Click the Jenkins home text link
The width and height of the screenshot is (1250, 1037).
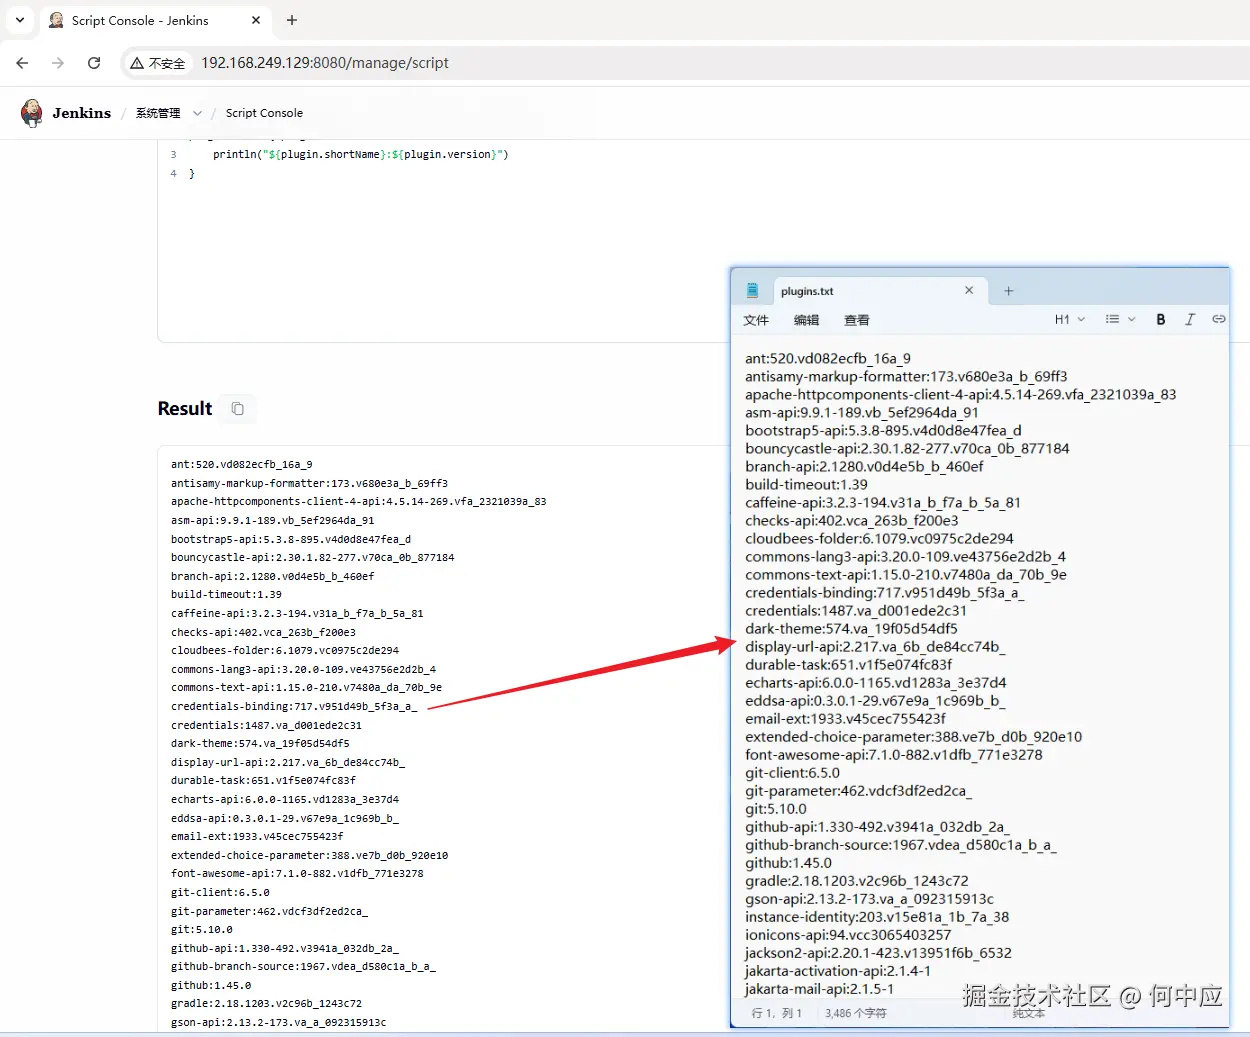[x=82, y=113]
